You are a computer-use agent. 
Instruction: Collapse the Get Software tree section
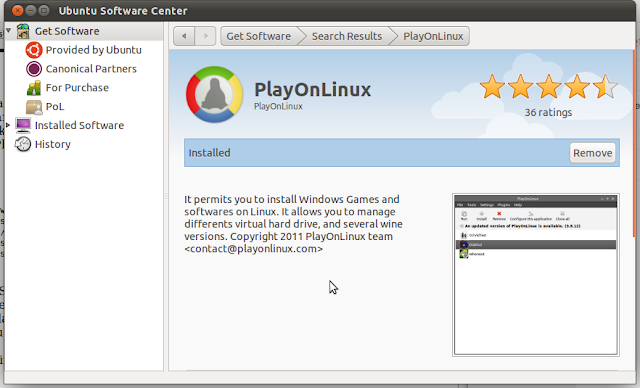click(9, 31)
